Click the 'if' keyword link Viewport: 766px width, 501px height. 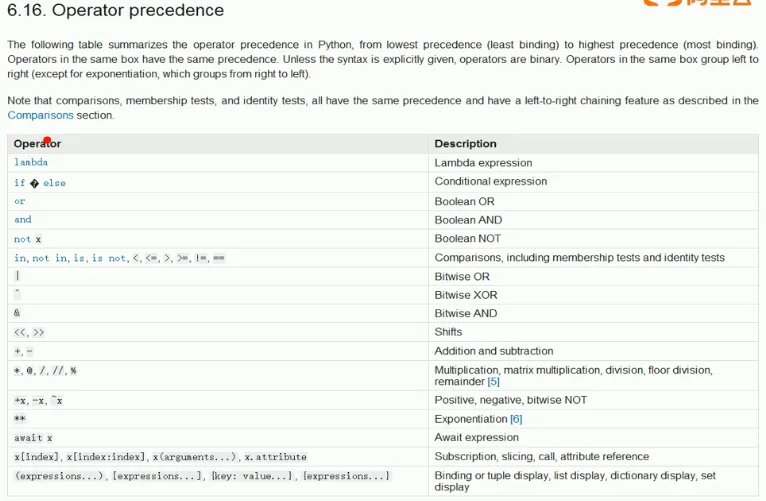(x=19, y=183)
